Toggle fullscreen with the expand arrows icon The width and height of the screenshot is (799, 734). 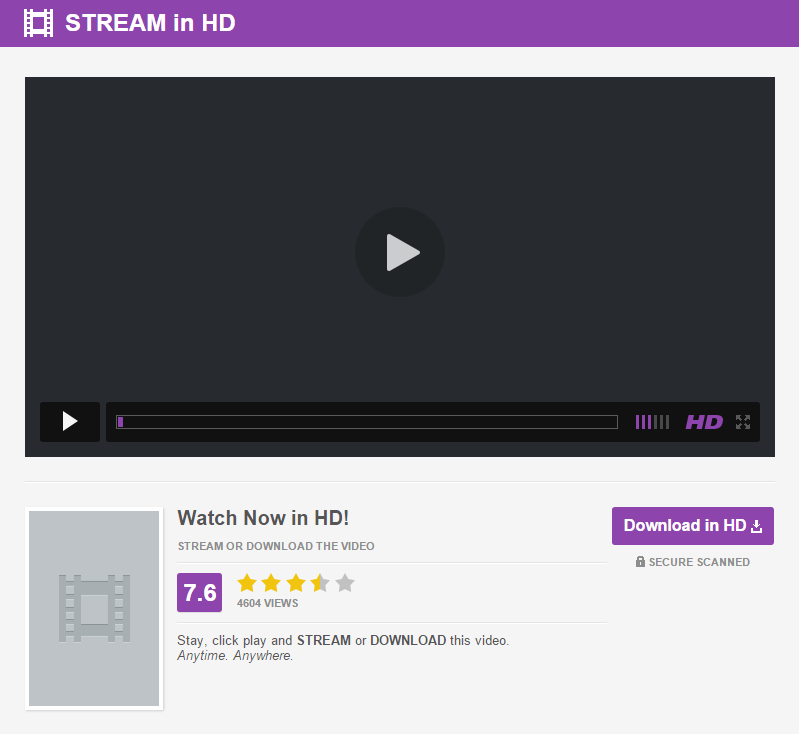[x=743, y=422]
